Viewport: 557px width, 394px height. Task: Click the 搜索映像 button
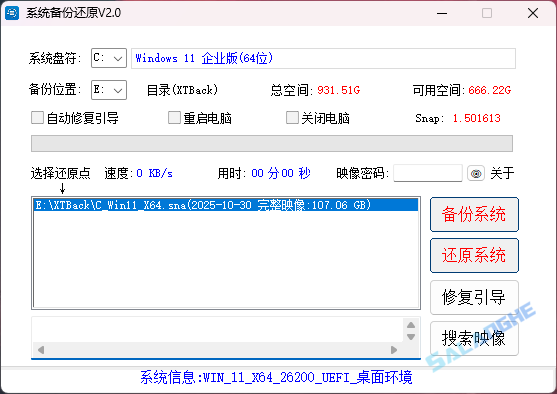click(x=474, y=338)
